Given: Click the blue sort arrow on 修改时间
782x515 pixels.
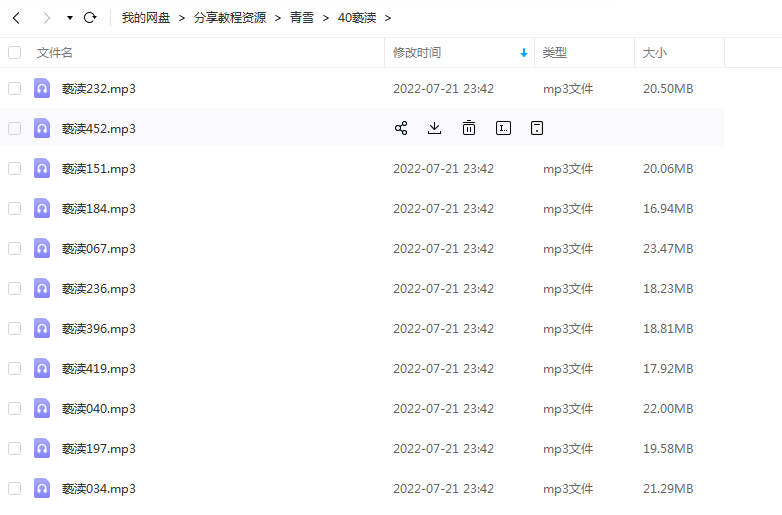Looking at the screenshot, I should [524, 53].
